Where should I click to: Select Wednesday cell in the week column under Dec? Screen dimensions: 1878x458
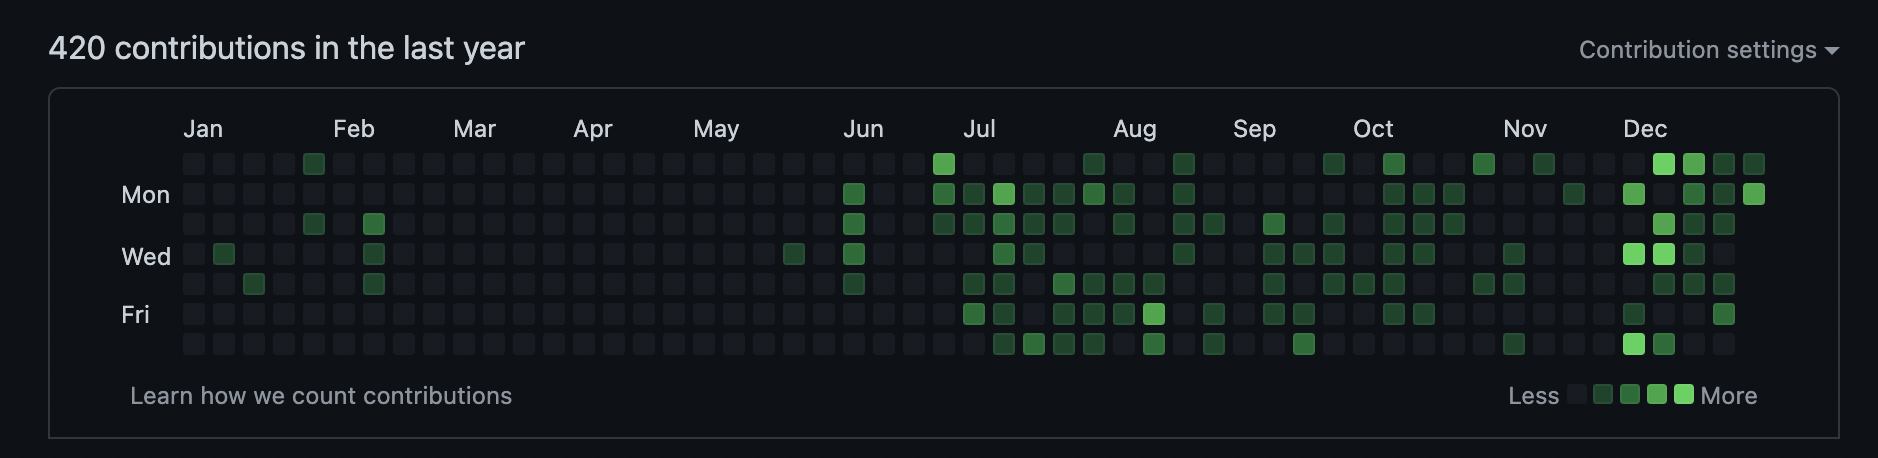coord(1634,254)
